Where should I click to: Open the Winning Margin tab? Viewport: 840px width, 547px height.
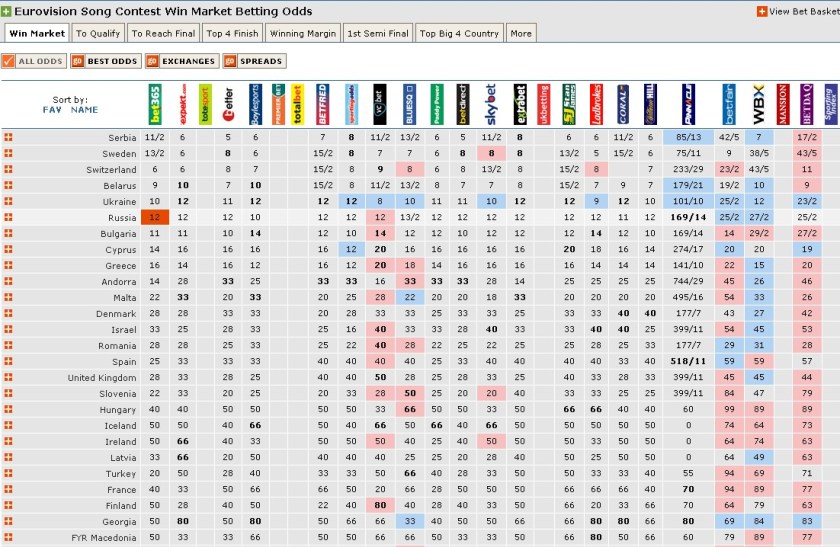pyautogui.click(x=303, y=33)
